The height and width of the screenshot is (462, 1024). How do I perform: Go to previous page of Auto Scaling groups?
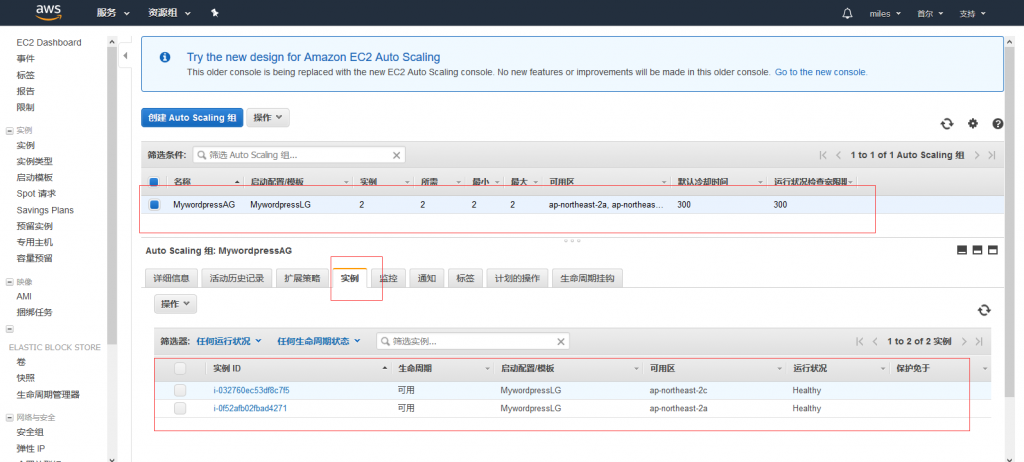coord(839,155)
